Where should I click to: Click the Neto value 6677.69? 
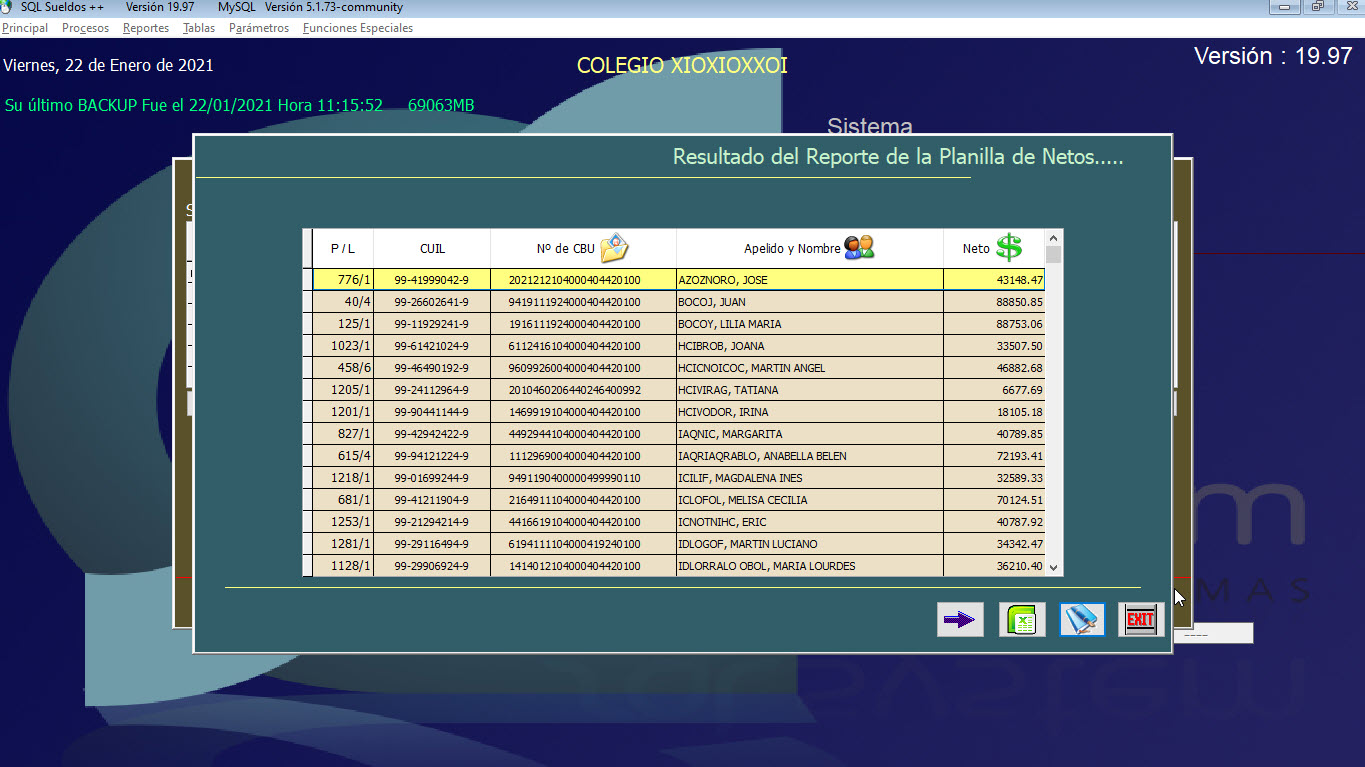tap(994, 390)
